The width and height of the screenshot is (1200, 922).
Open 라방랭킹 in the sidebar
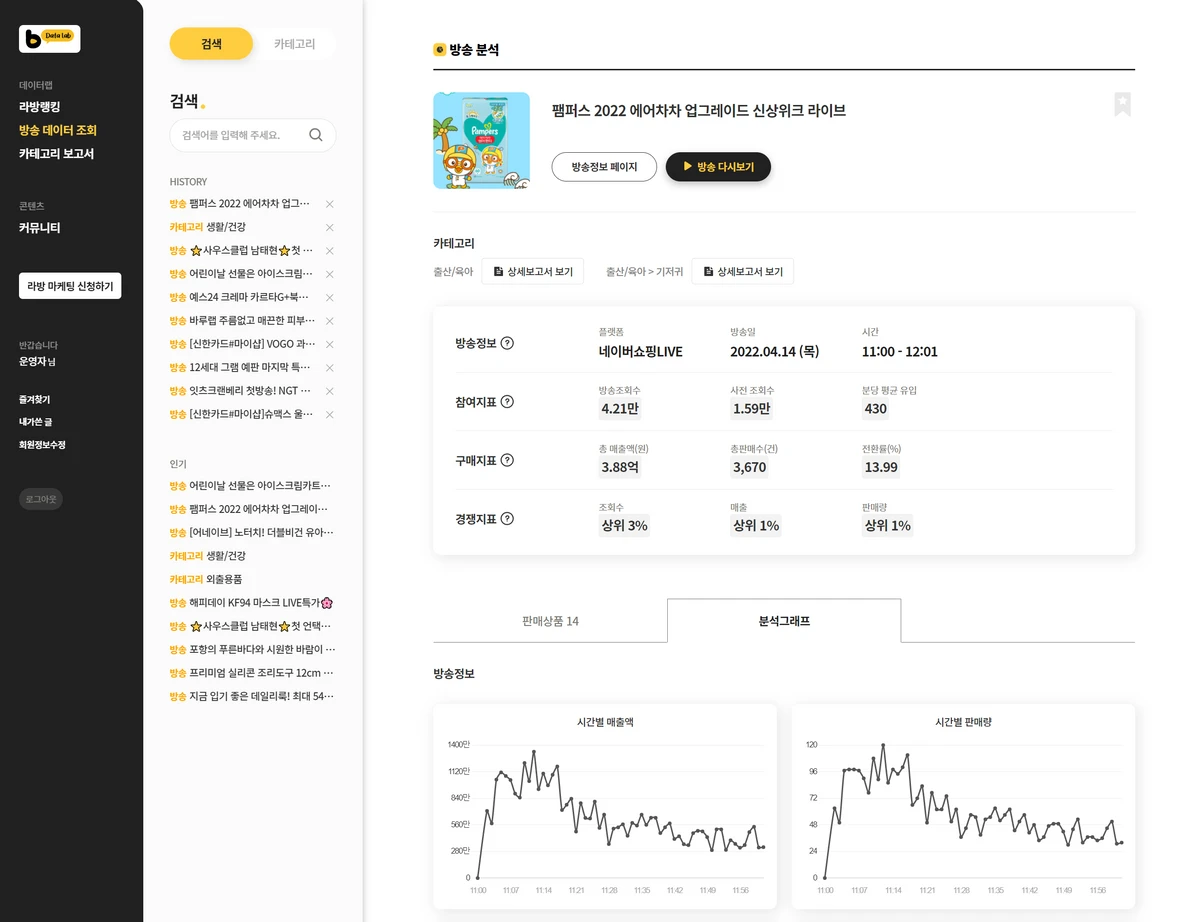click(x=40, y=107)
